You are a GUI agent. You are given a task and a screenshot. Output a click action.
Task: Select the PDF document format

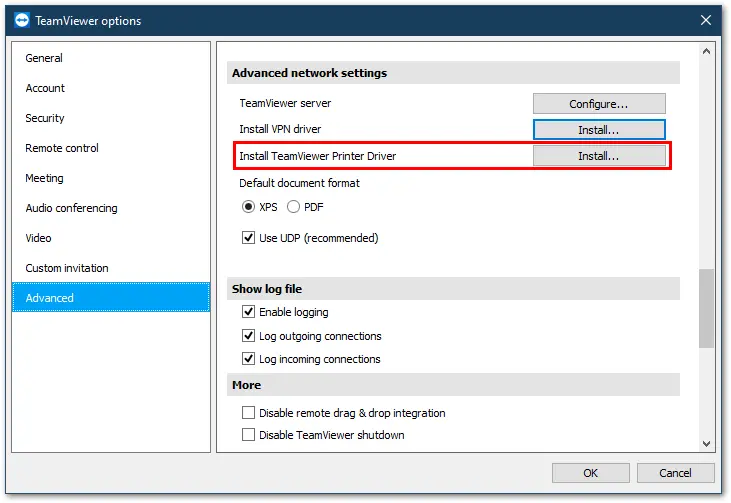click(x=293, y=207)
